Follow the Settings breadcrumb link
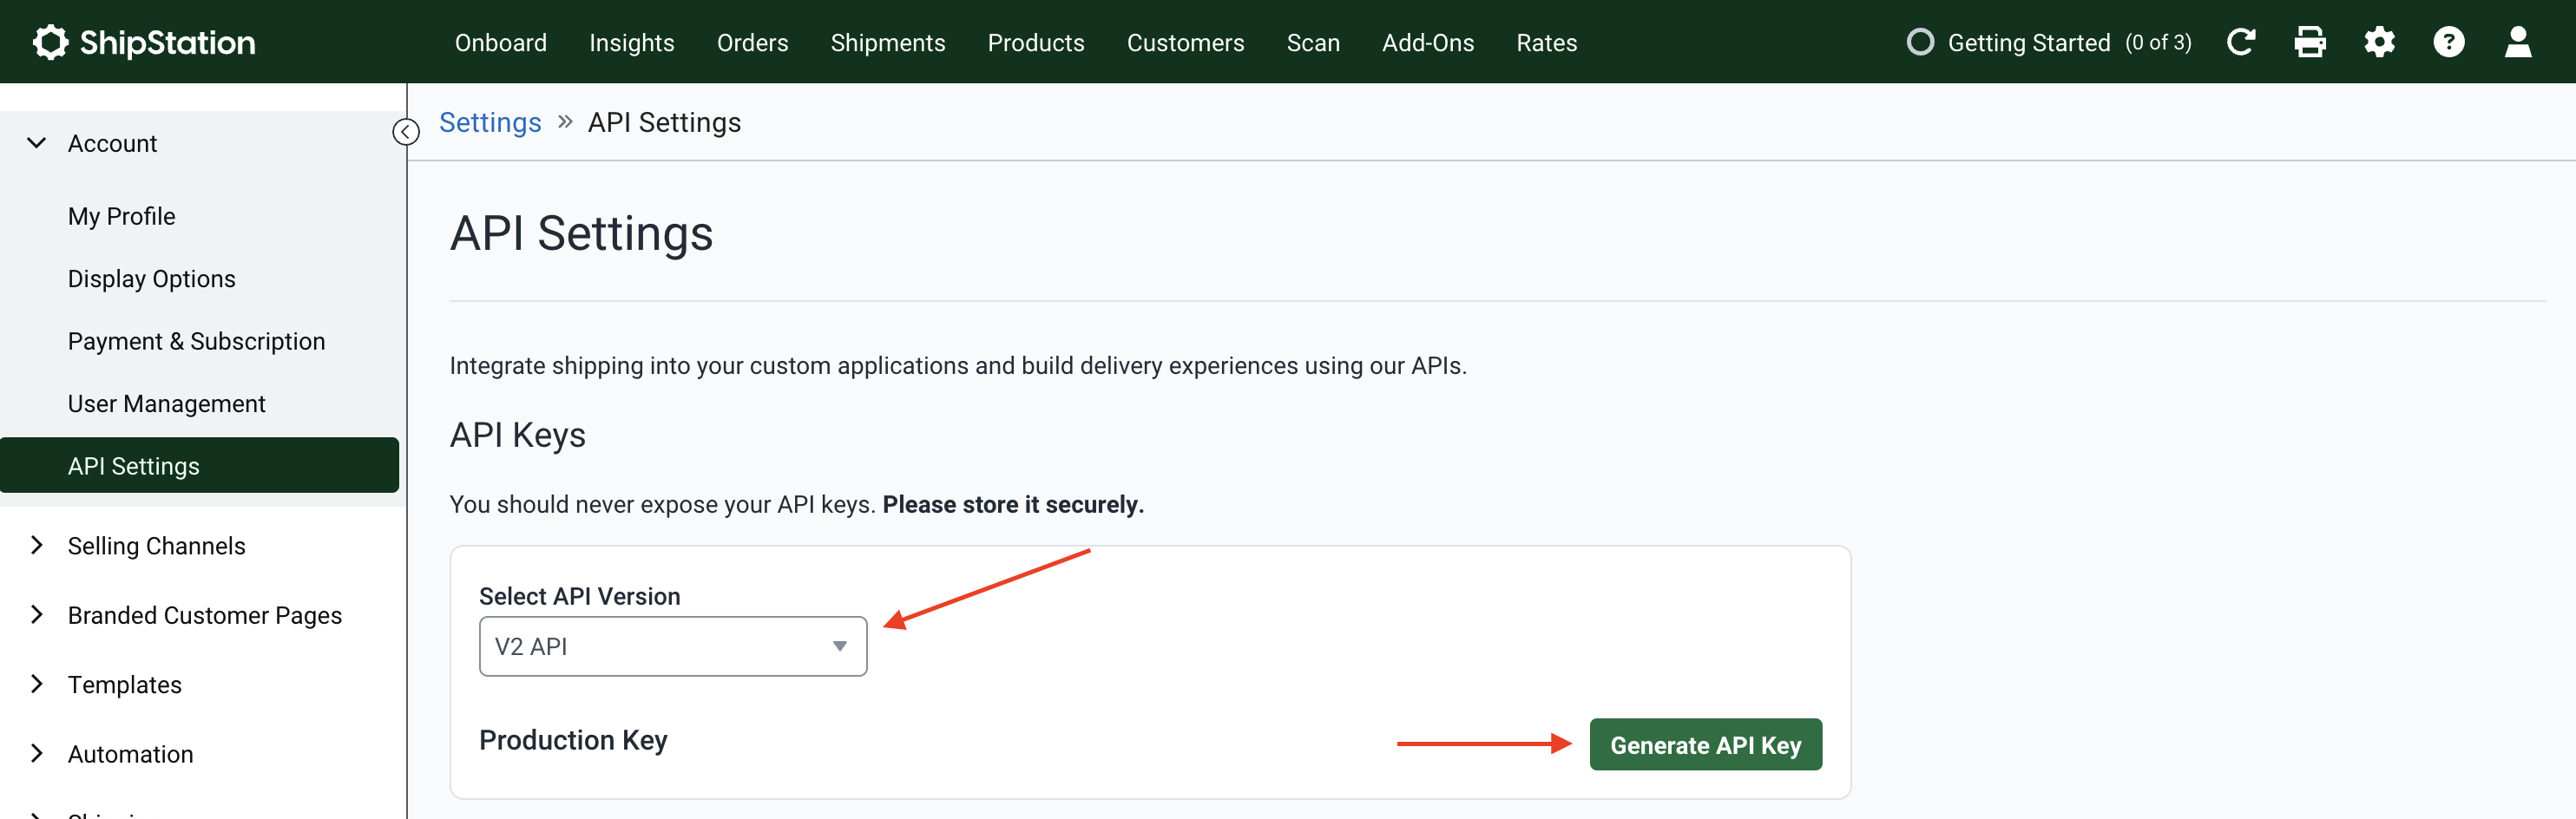The image size is (2576, 819). (x=490, y=121)
